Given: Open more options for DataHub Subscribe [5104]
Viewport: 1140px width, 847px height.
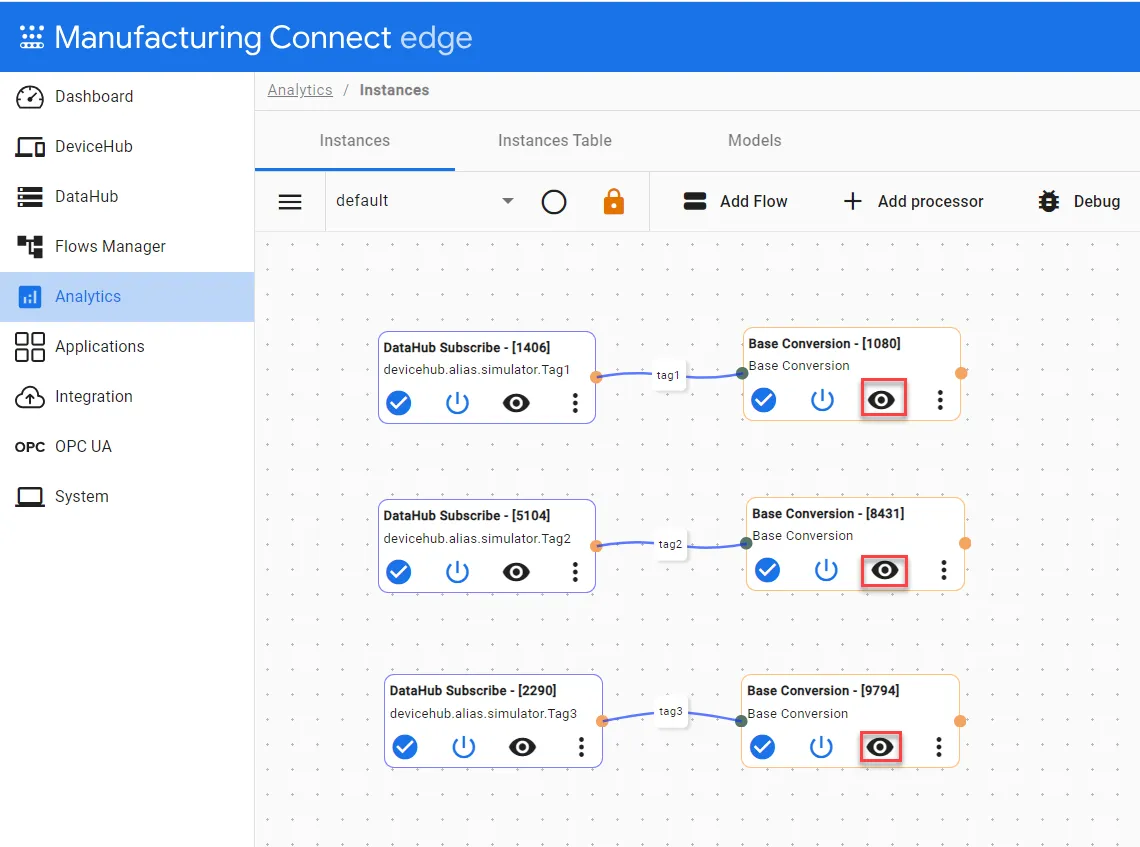Looking at the screenshot, I should pos(575,572).
